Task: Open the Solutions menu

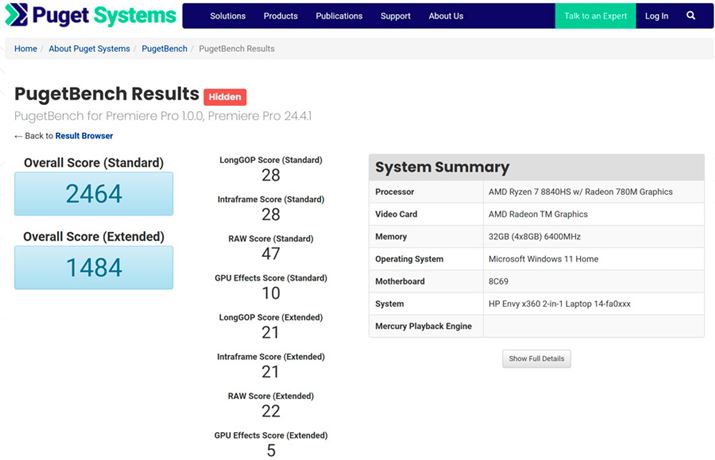Action: (x=228, y=16)
